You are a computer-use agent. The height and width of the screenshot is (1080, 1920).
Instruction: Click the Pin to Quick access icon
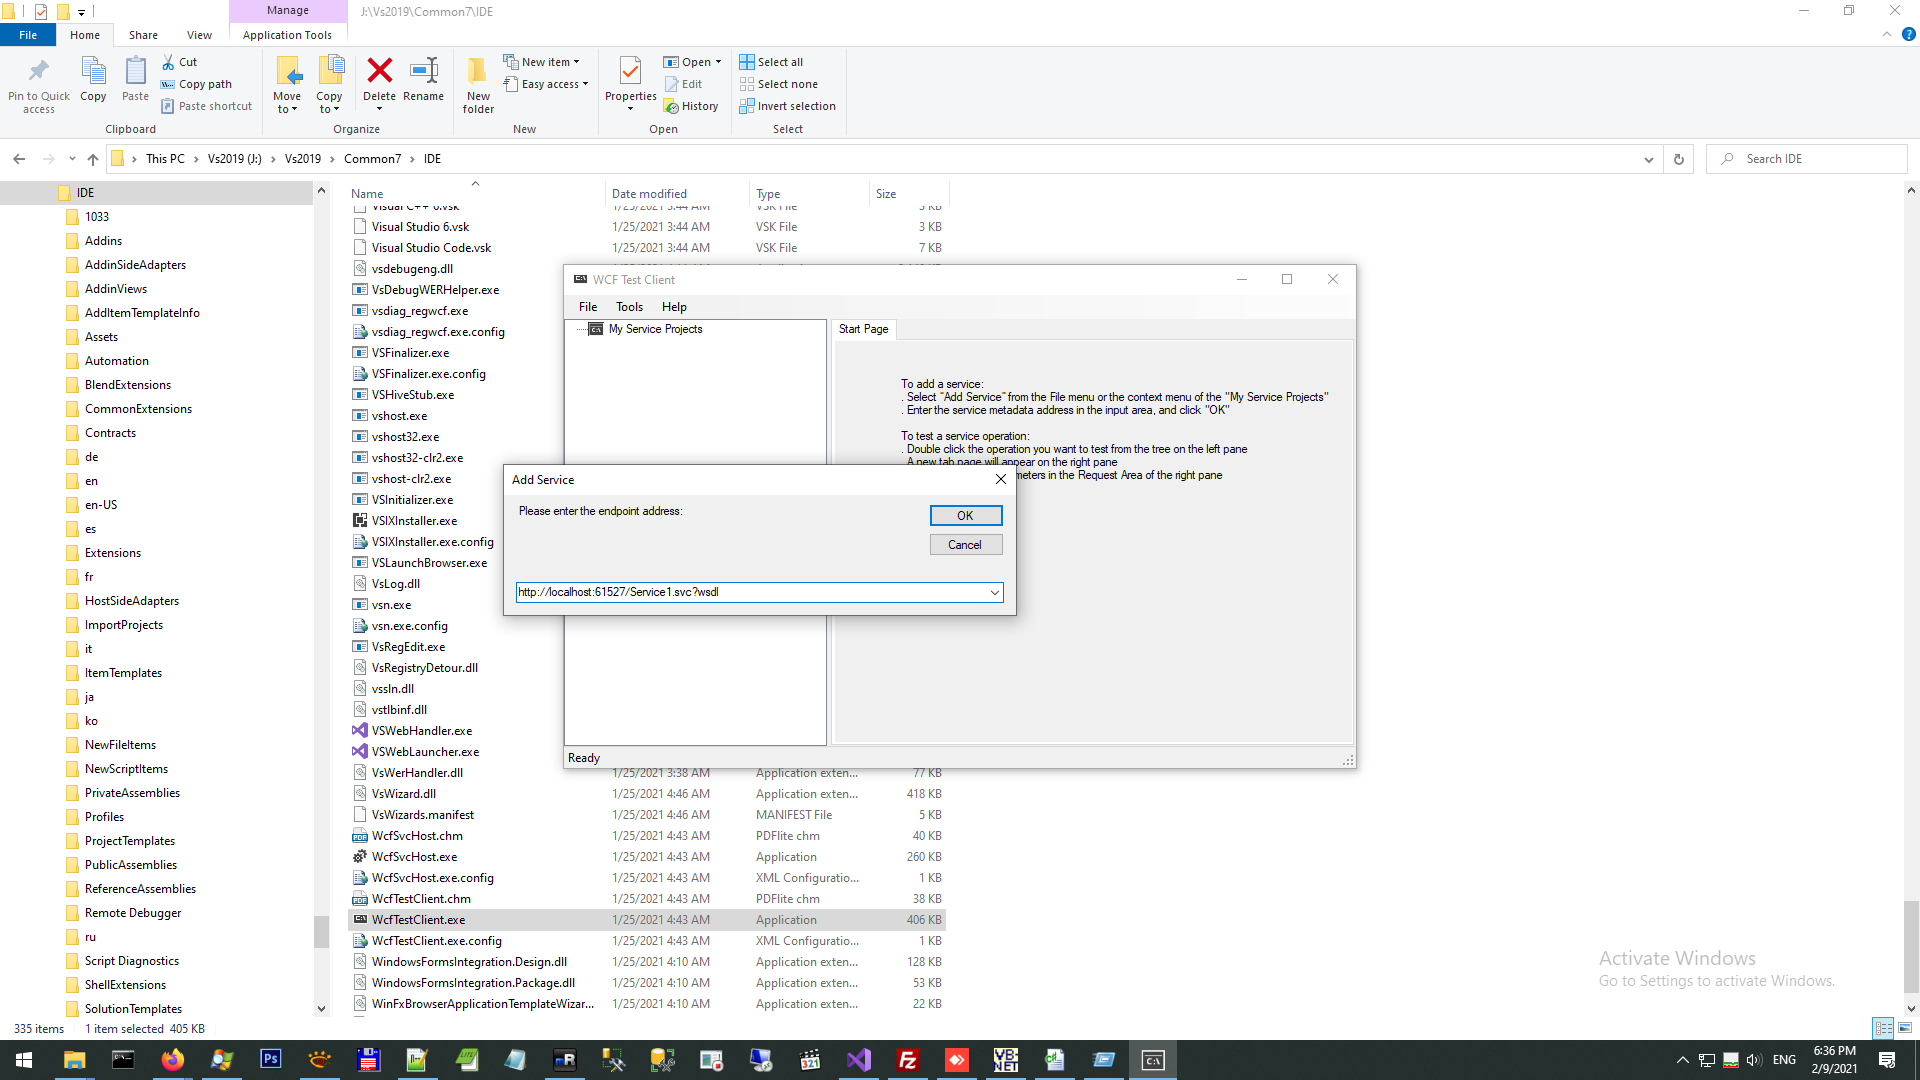click(39, 84)
